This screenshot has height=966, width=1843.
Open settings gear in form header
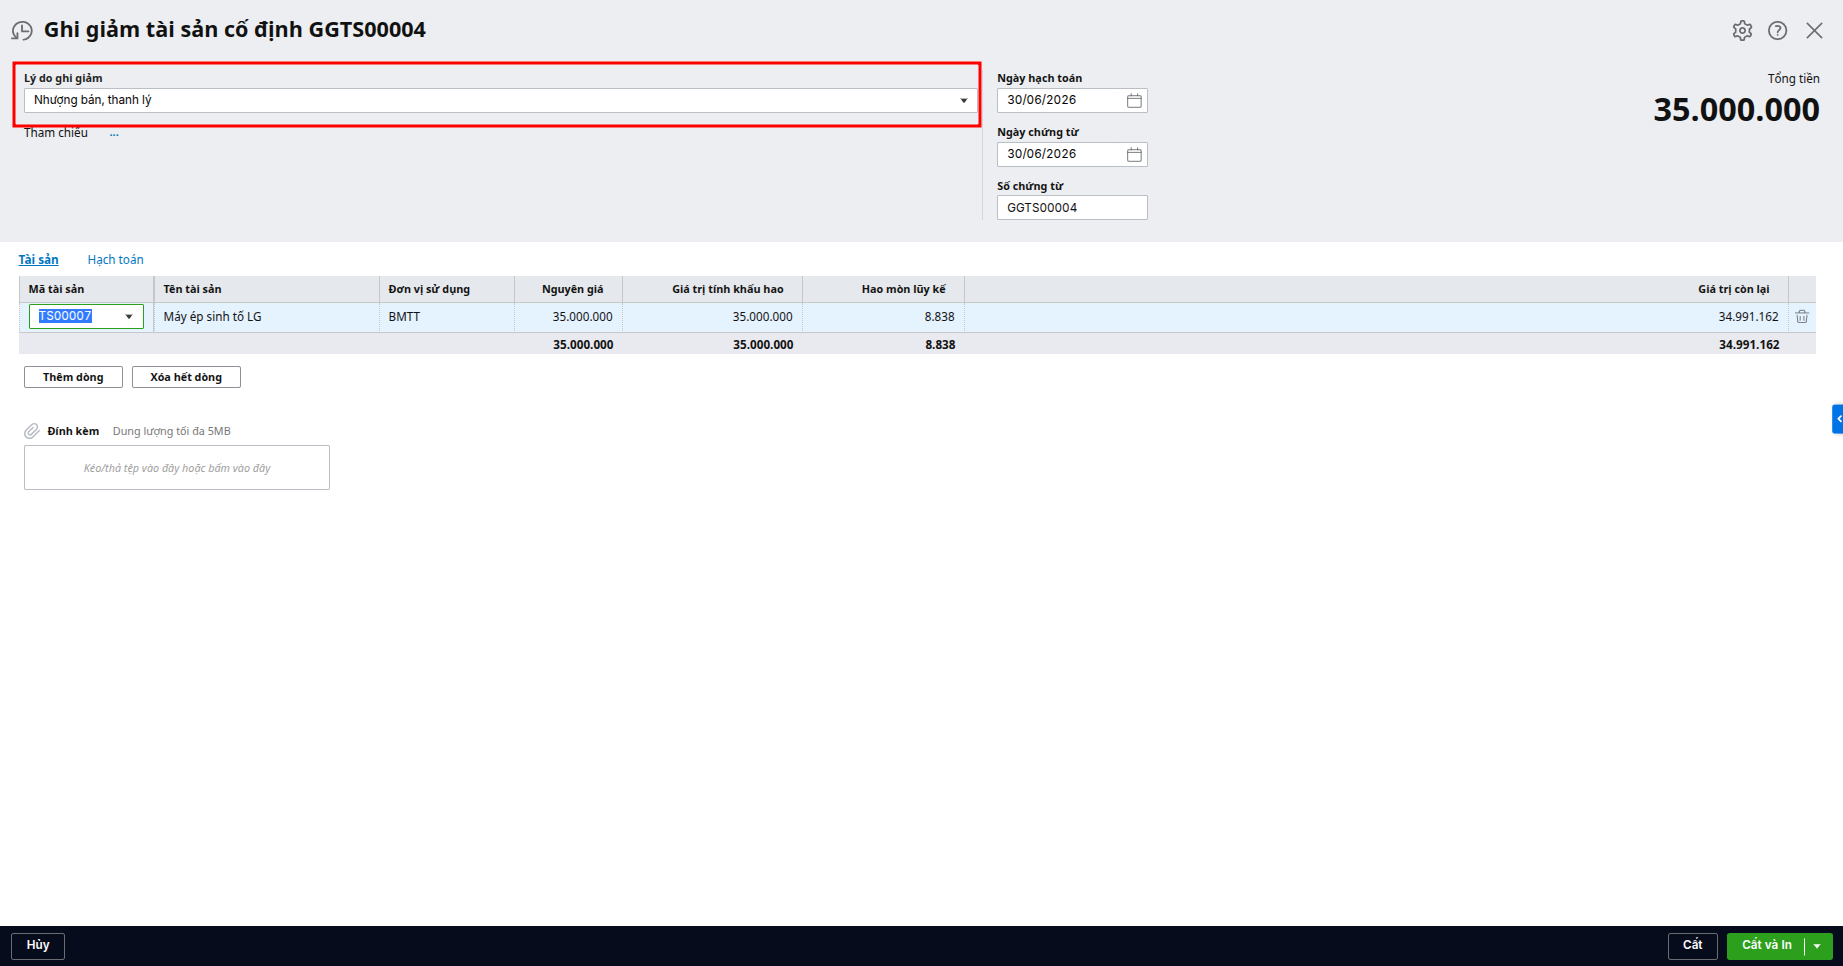(1742, 30)
